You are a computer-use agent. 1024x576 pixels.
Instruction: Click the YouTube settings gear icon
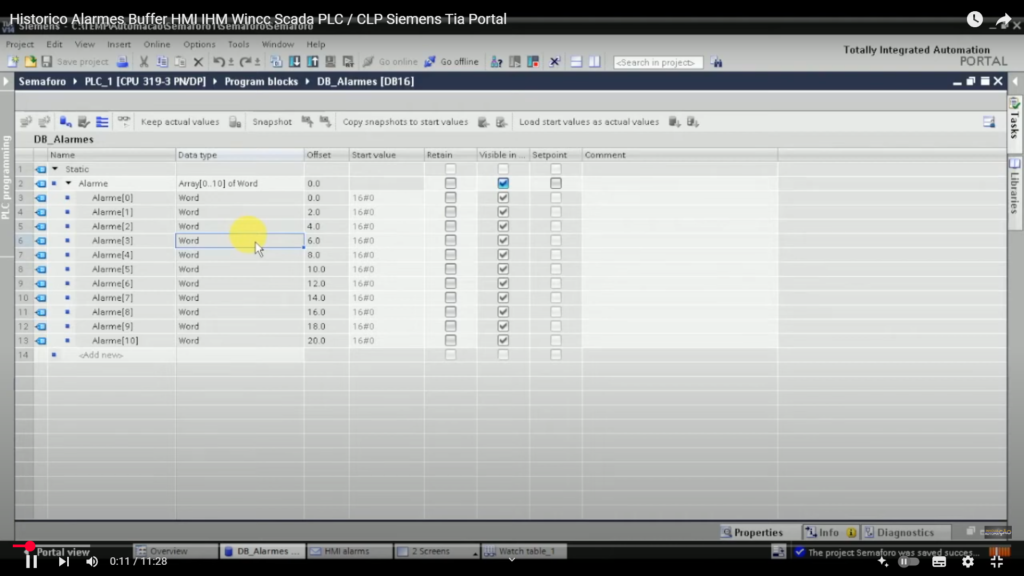pos(968,562)
